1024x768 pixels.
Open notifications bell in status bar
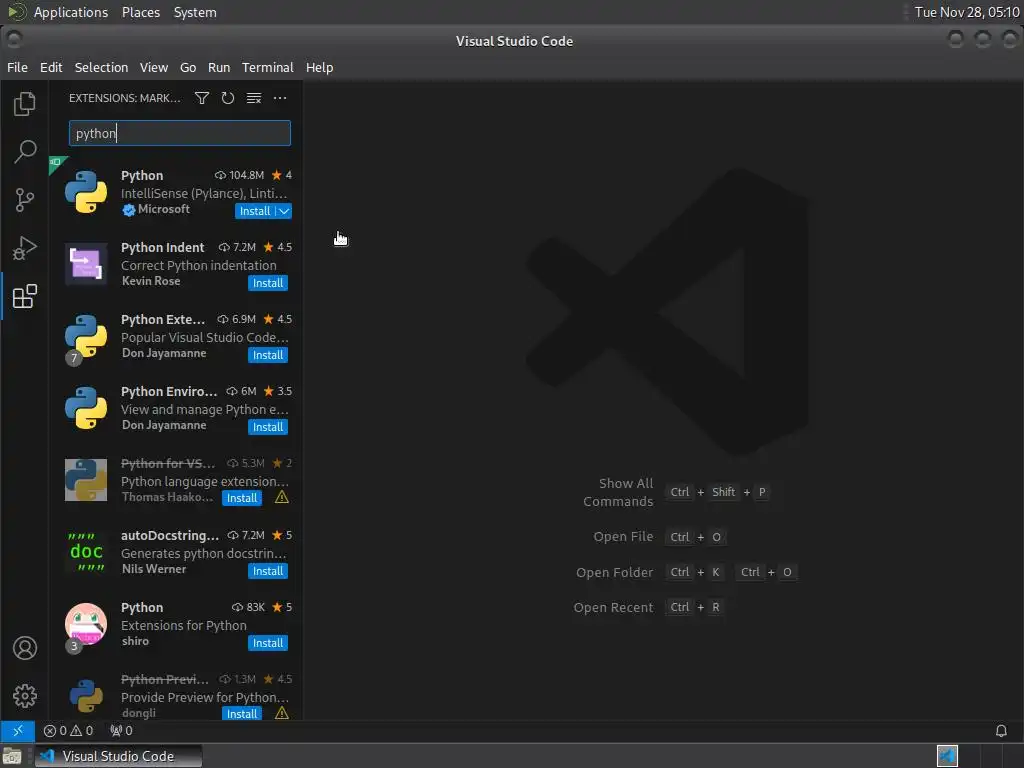click(1001, 730)
